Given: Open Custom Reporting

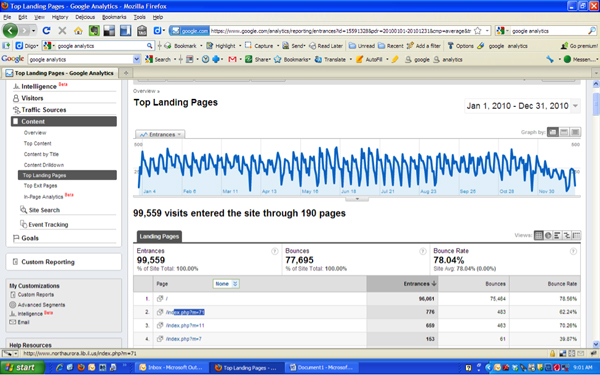Looking at the screenshot, I should [x=48, y=262].
